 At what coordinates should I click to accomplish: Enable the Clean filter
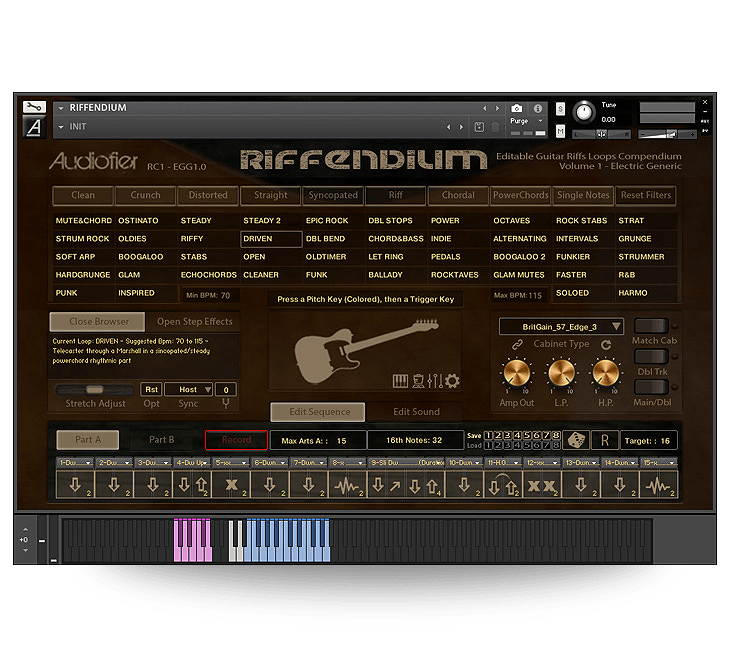(x=83, y=196)
